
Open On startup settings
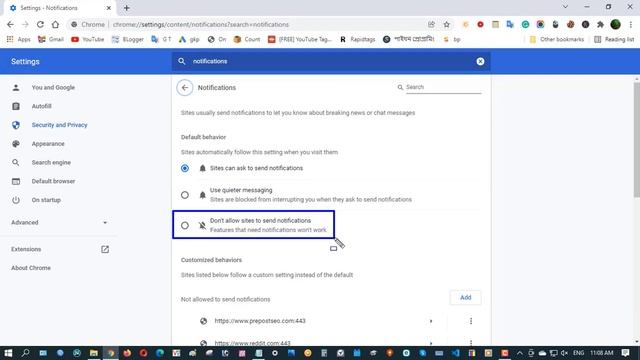point(46,200)
